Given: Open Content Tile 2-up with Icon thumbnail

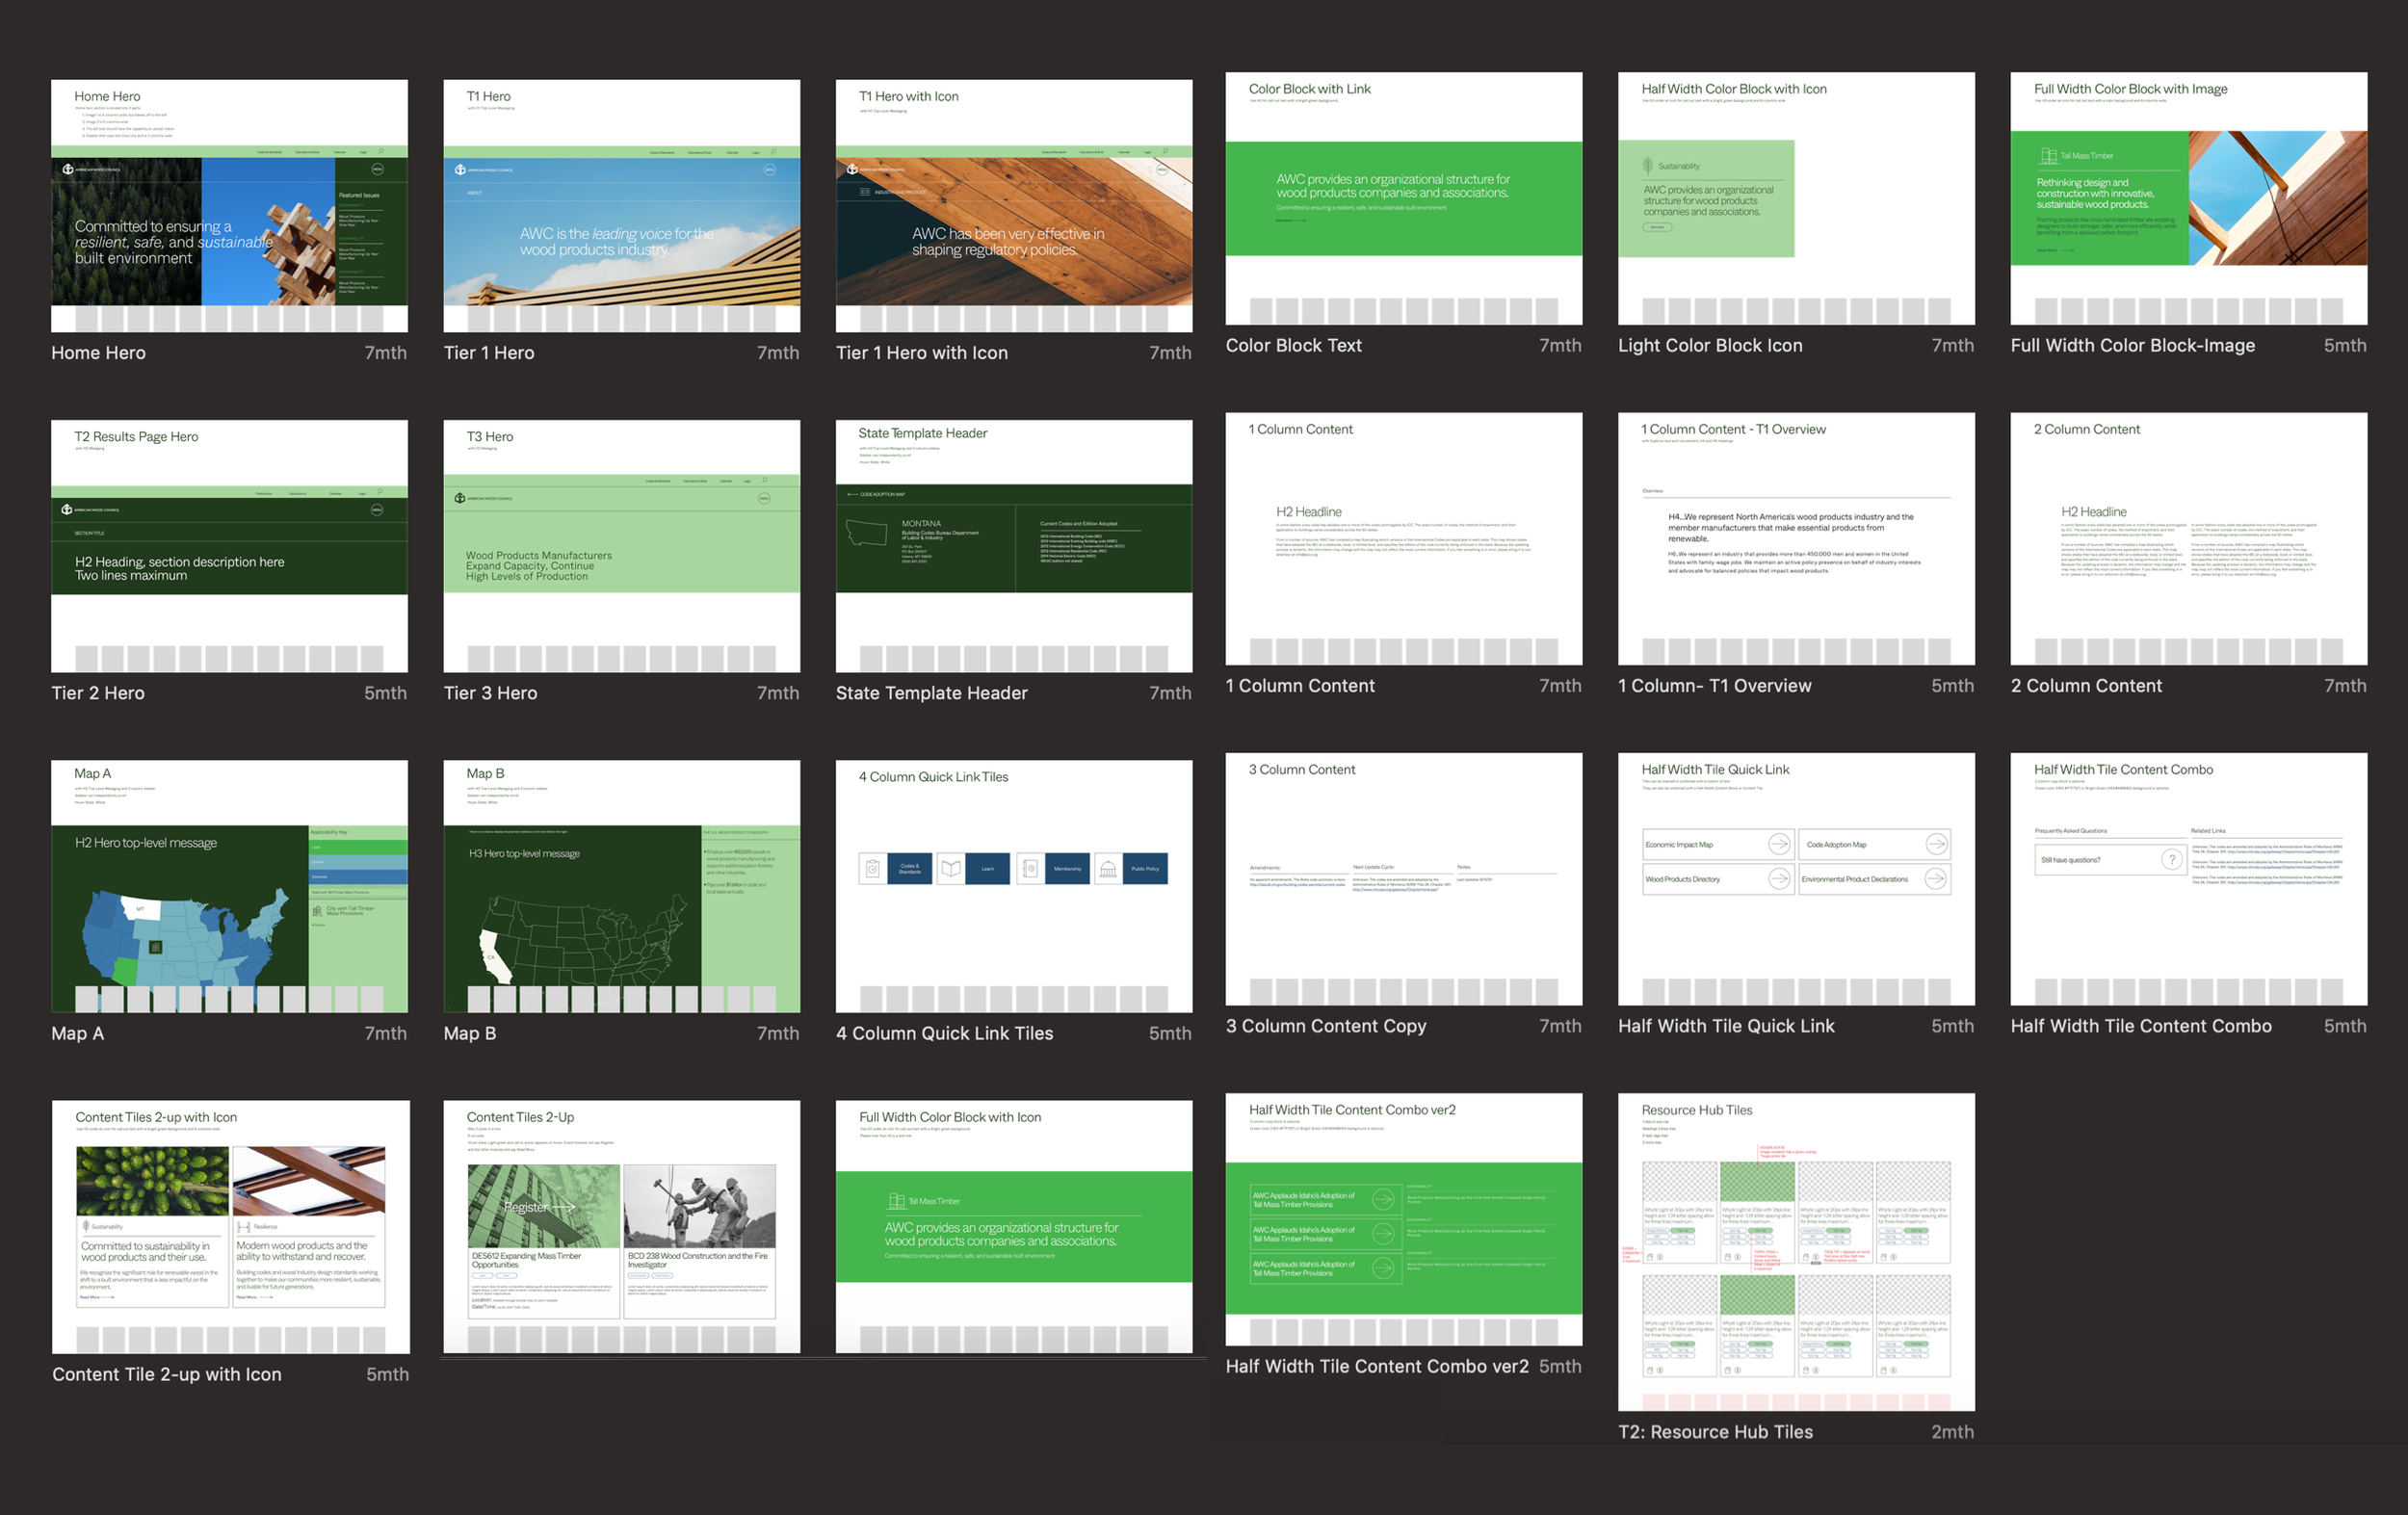Looking at the screenshot, I should (x=230, y=1226).
